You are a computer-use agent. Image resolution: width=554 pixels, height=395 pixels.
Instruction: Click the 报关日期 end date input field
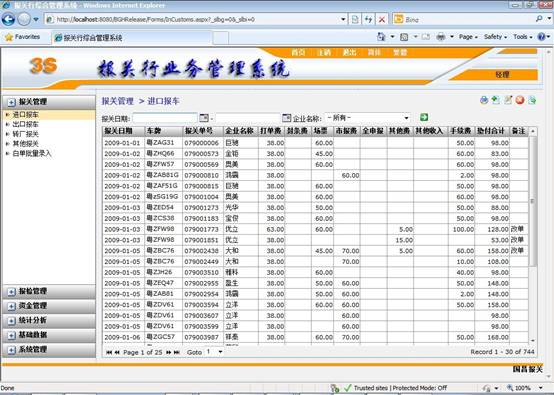(x=248, y=118)
